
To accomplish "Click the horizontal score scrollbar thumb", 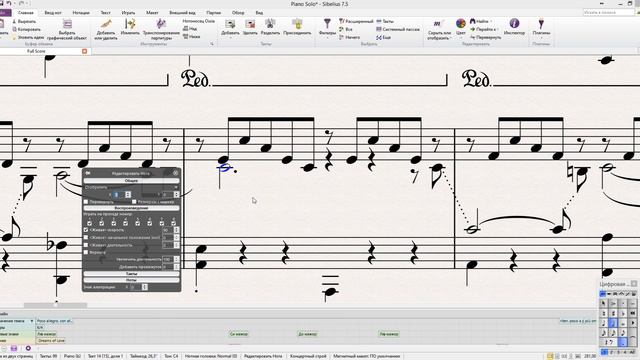I will coord(55,305).
